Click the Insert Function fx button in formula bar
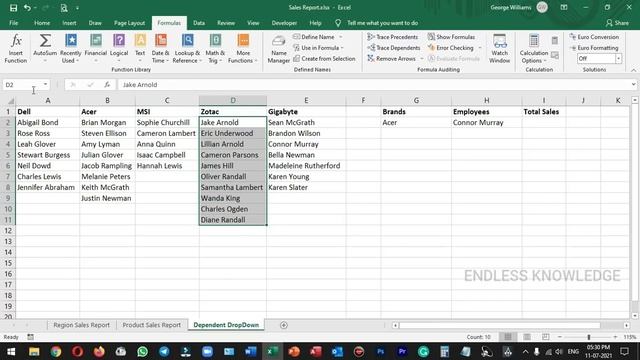The image size is (640, 360). 107,84
